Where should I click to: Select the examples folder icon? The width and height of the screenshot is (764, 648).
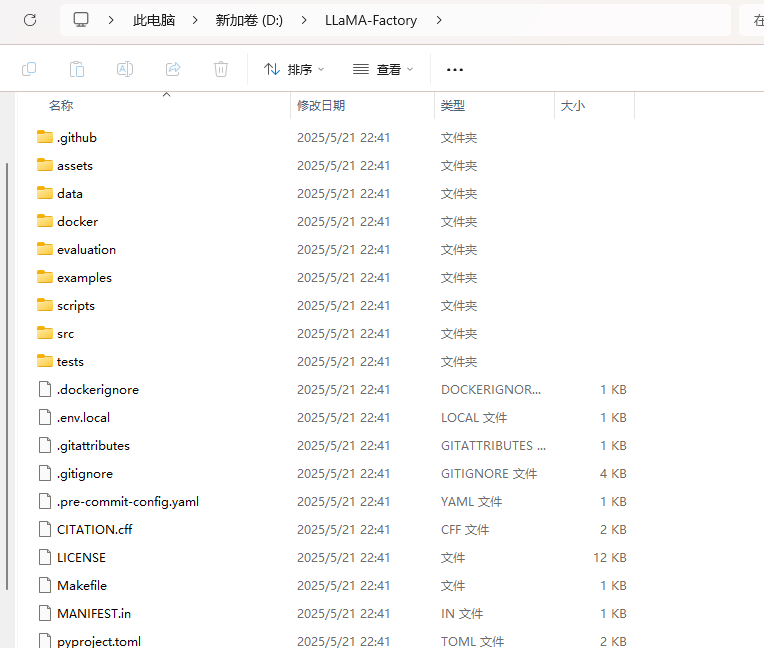pyautogui.click(x=45, y=277)
